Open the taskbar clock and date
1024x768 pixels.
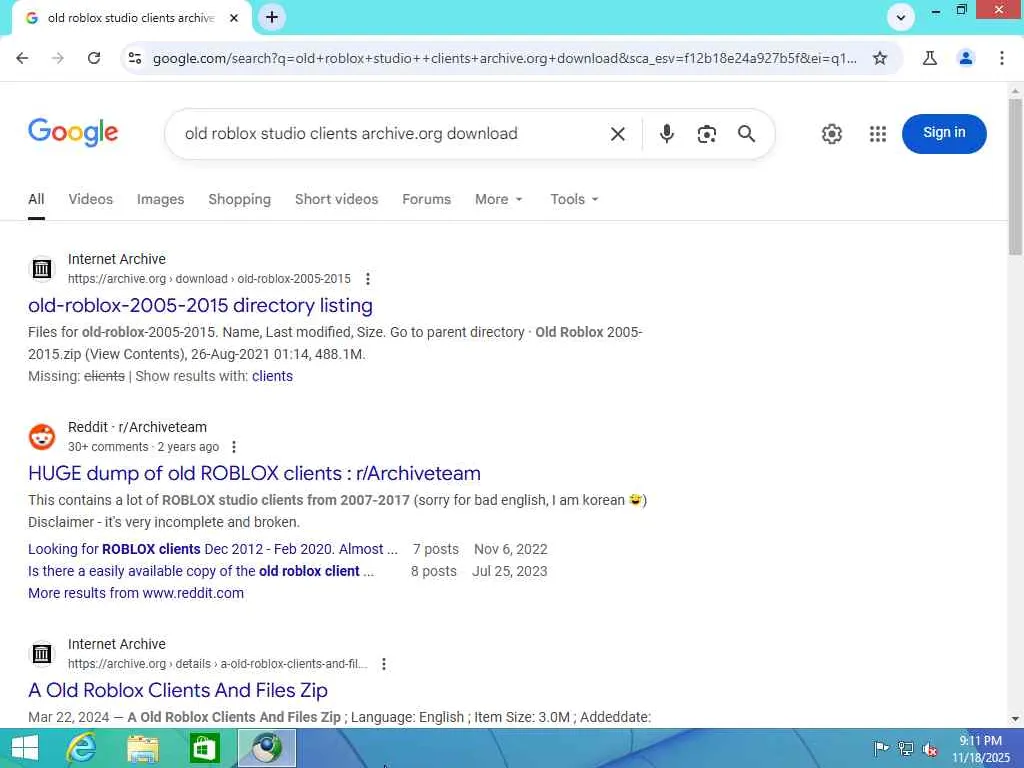(980, 749)
